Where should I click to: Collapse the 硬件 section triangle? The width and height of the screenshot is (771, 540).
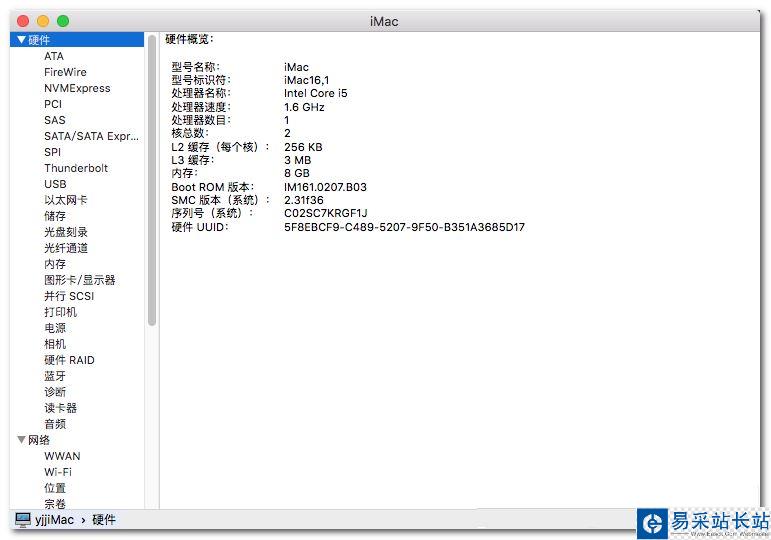[x=21, y=39]
